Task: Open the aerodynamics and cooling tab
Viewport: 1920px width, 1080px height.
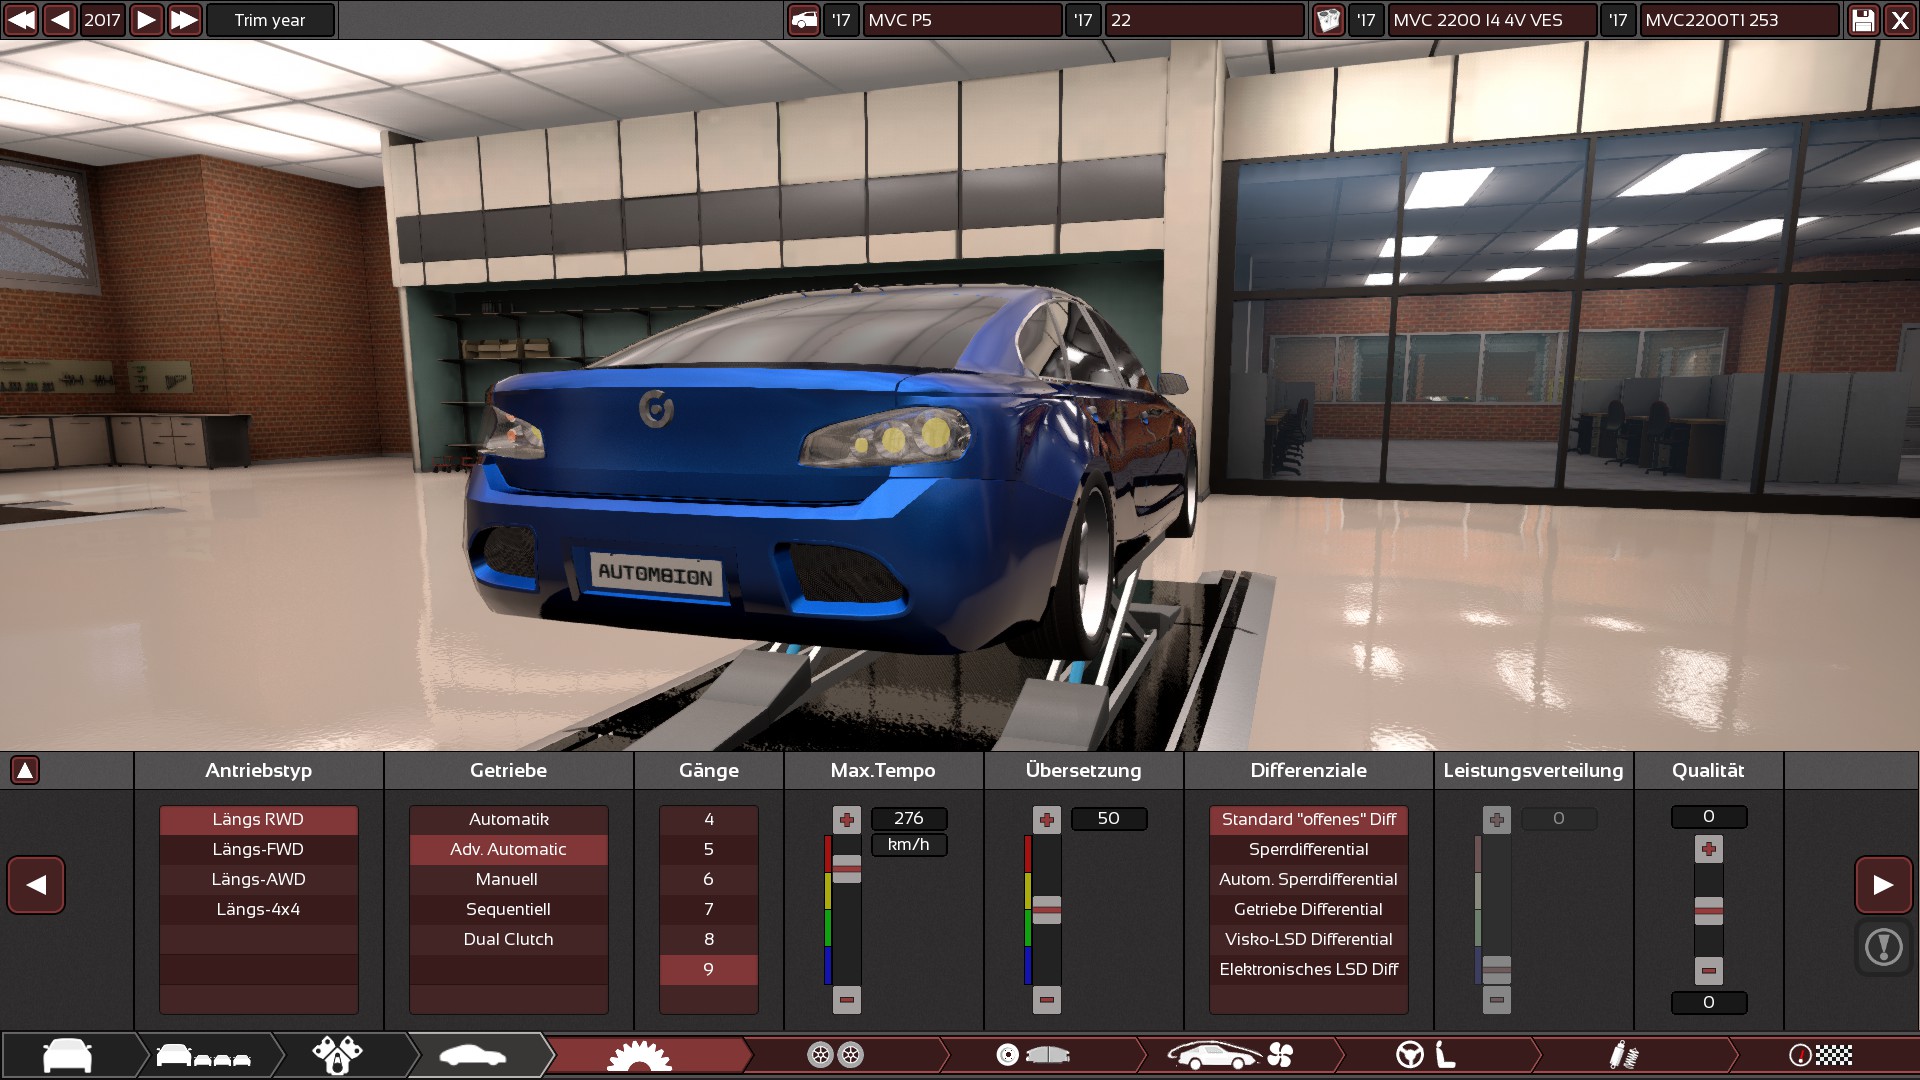Action: point(1230,1055)
